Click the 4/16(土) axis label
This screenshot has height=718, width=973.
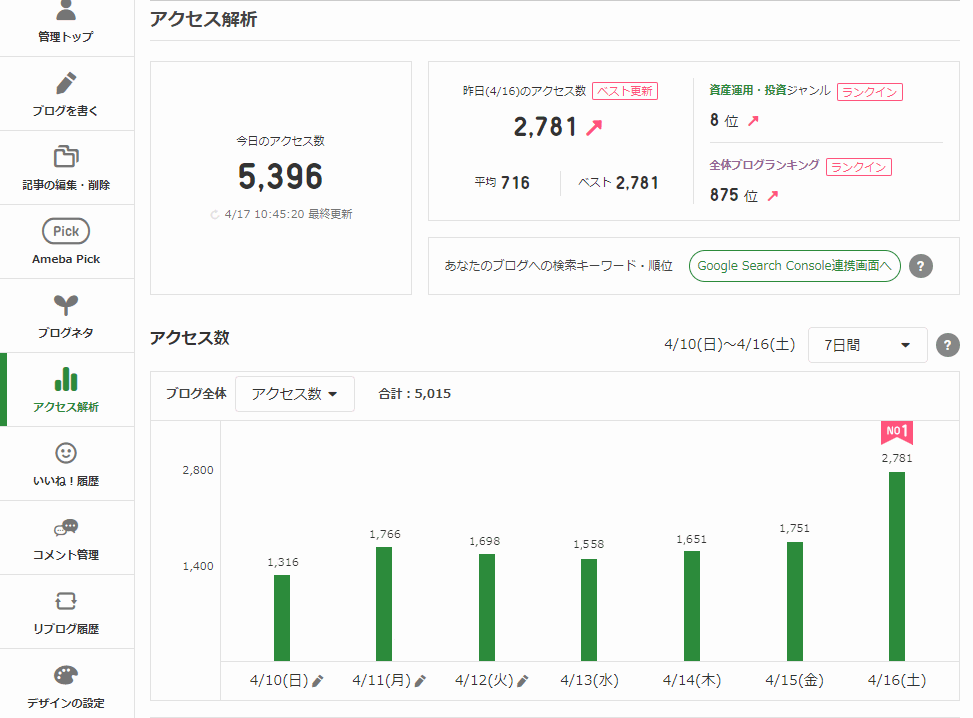pyautogui.click(x=897, y=681)
